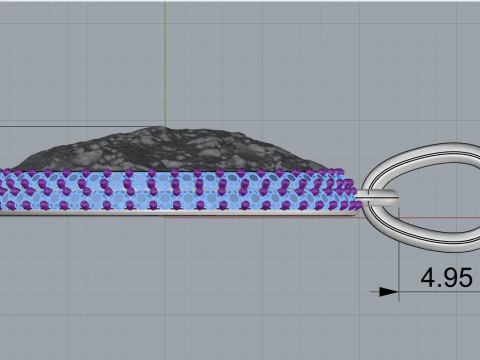This screenshot has height=360, width=480.
Task: Click the dimension arrowhead beside 4.95
Action: click(x=388, y=292)
